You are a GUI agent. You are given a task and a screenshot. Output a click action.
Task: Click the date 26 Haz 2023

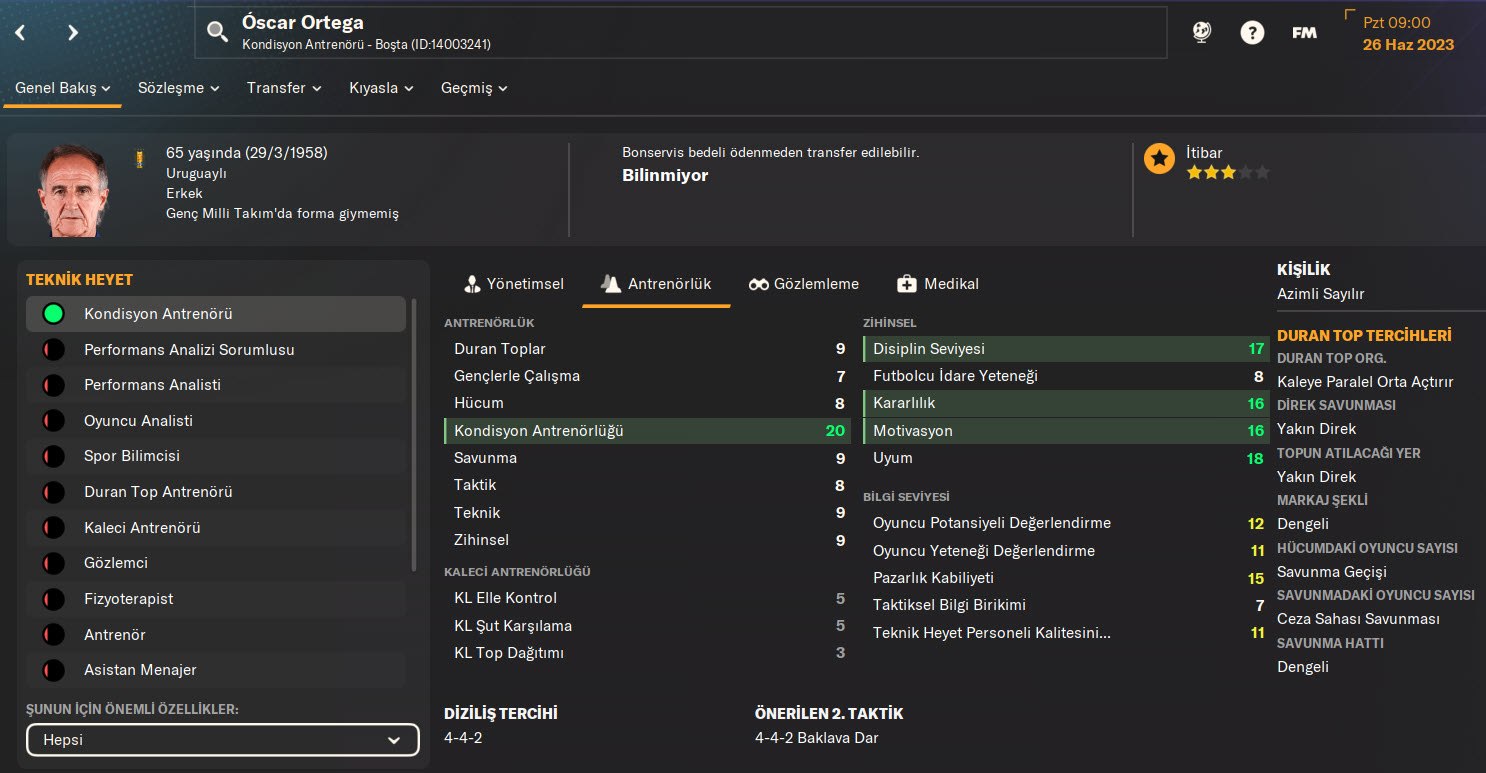(x=1408, y=45)
